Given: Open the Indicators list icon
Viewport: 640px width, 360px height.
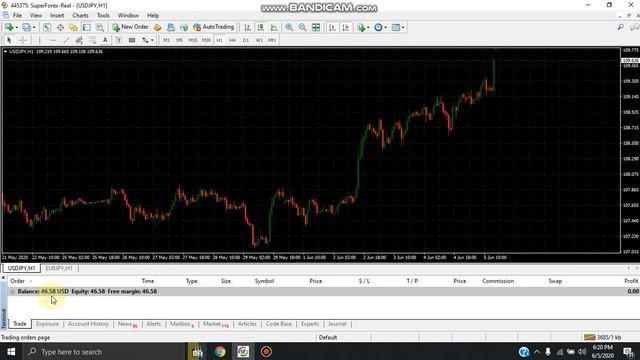Looking at the screenshot, I should [361, 27].
